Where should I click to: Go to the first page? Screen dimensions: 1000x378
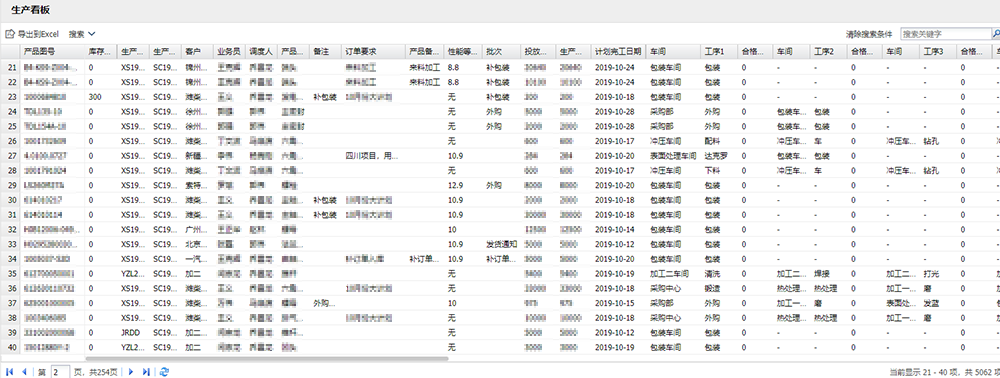click(10, 372)
